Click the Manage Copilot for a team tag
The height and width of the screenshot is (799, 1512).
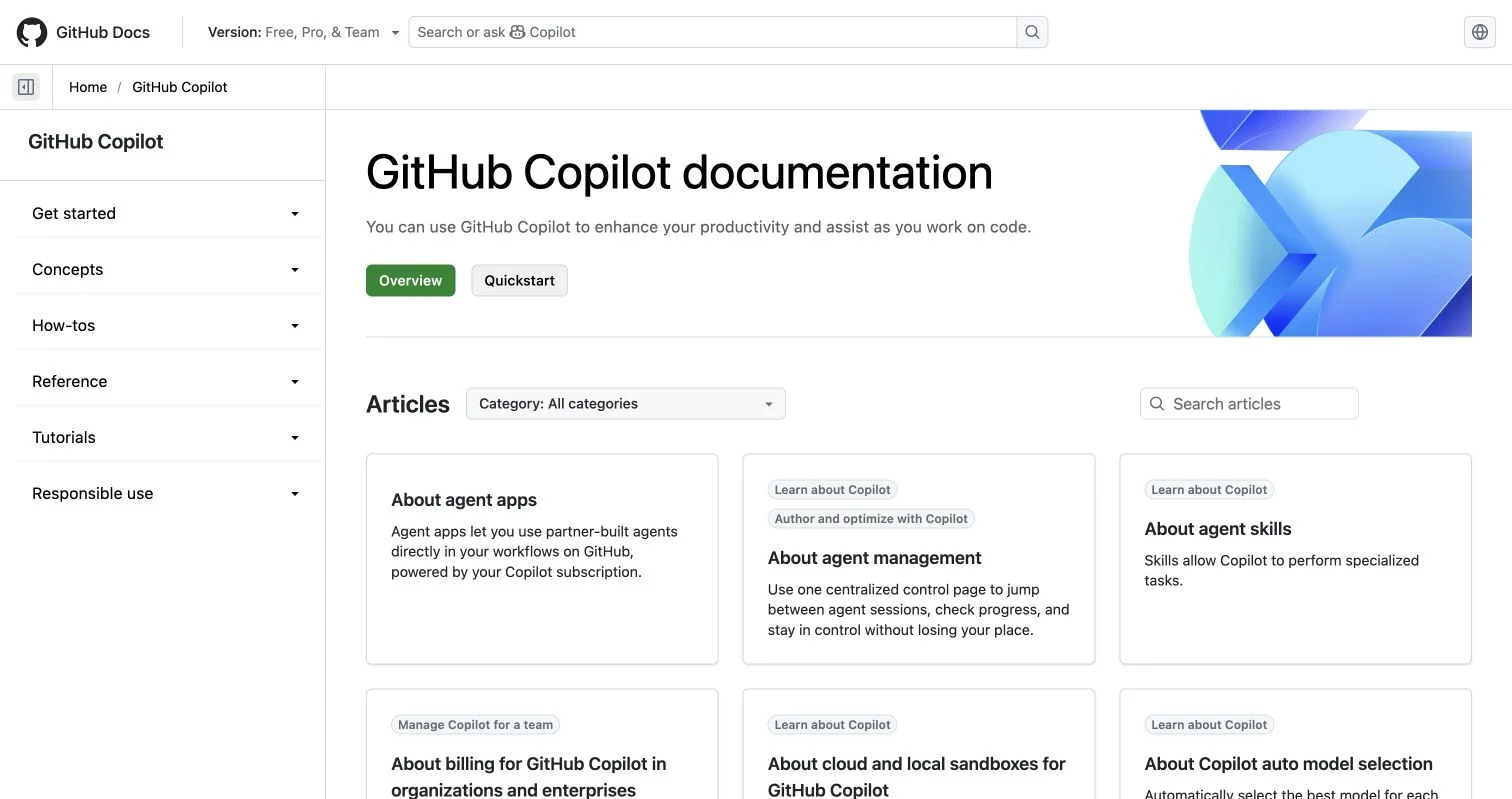[475, 725]
